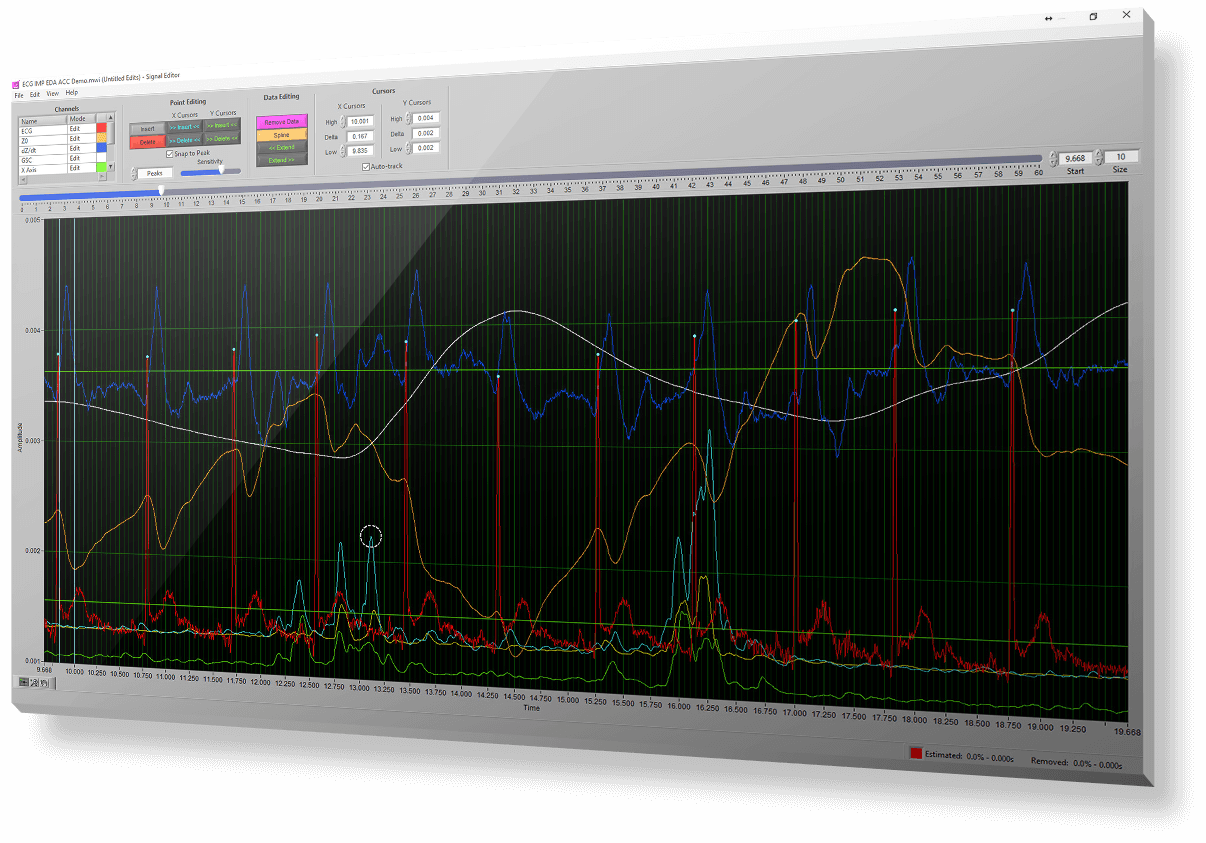
Task: Click the Y Cursors Delete button
Action: pos(221,139)
